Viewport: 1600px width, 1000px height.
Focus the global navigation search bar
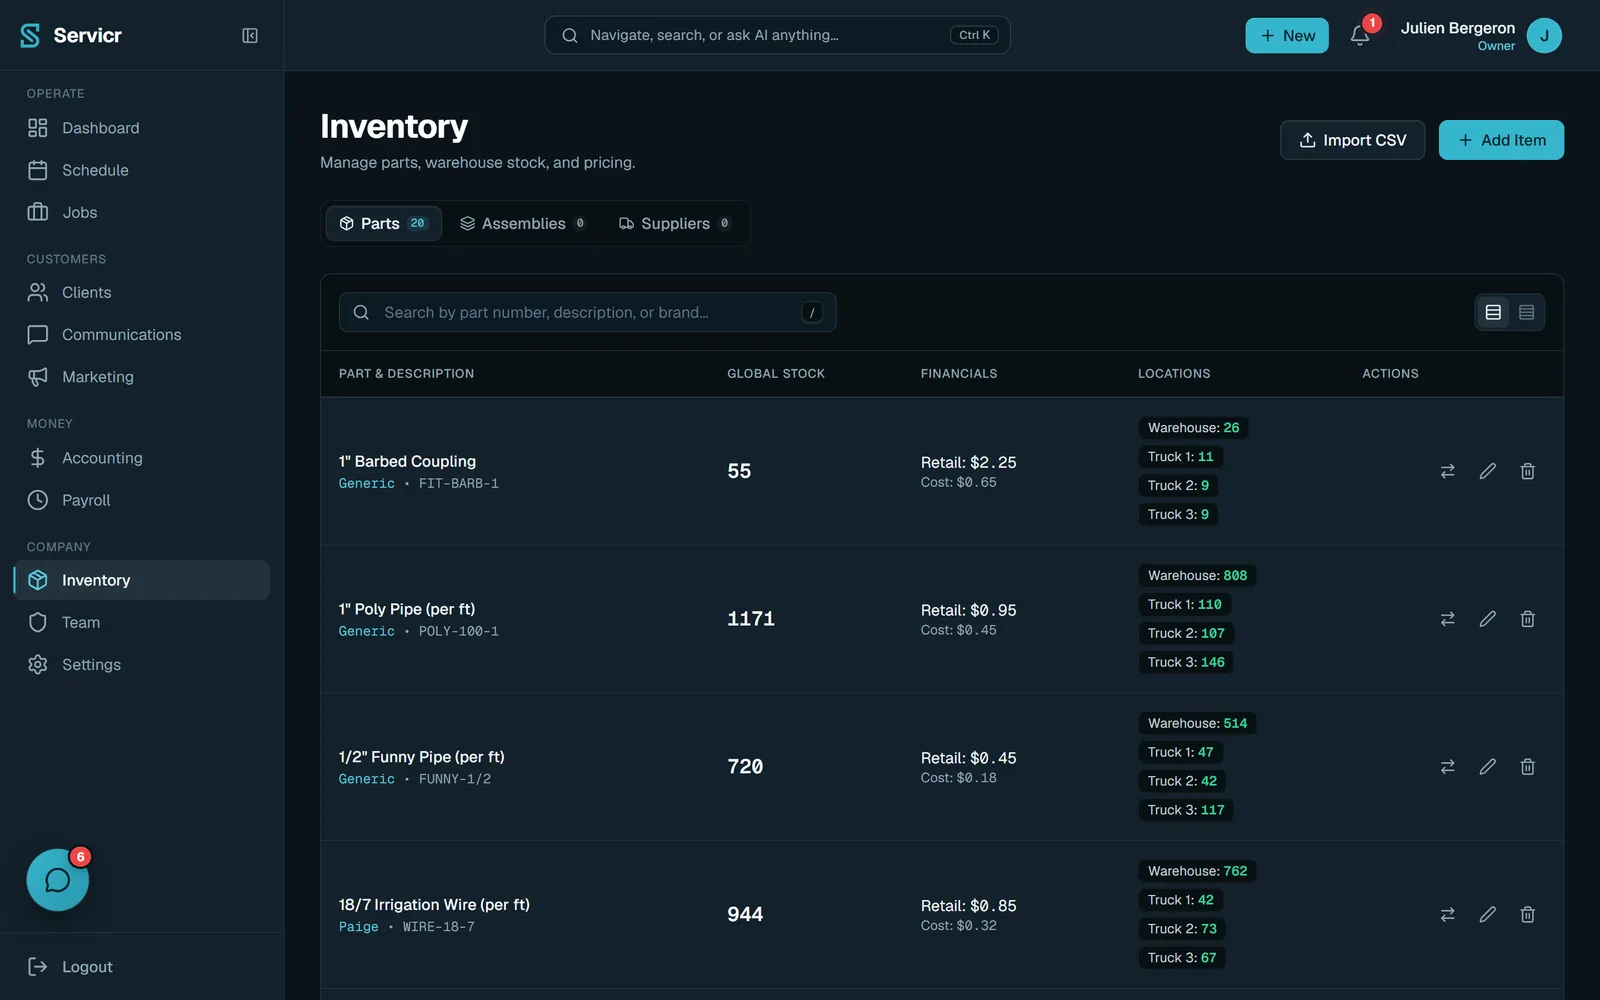coord(777,35)
